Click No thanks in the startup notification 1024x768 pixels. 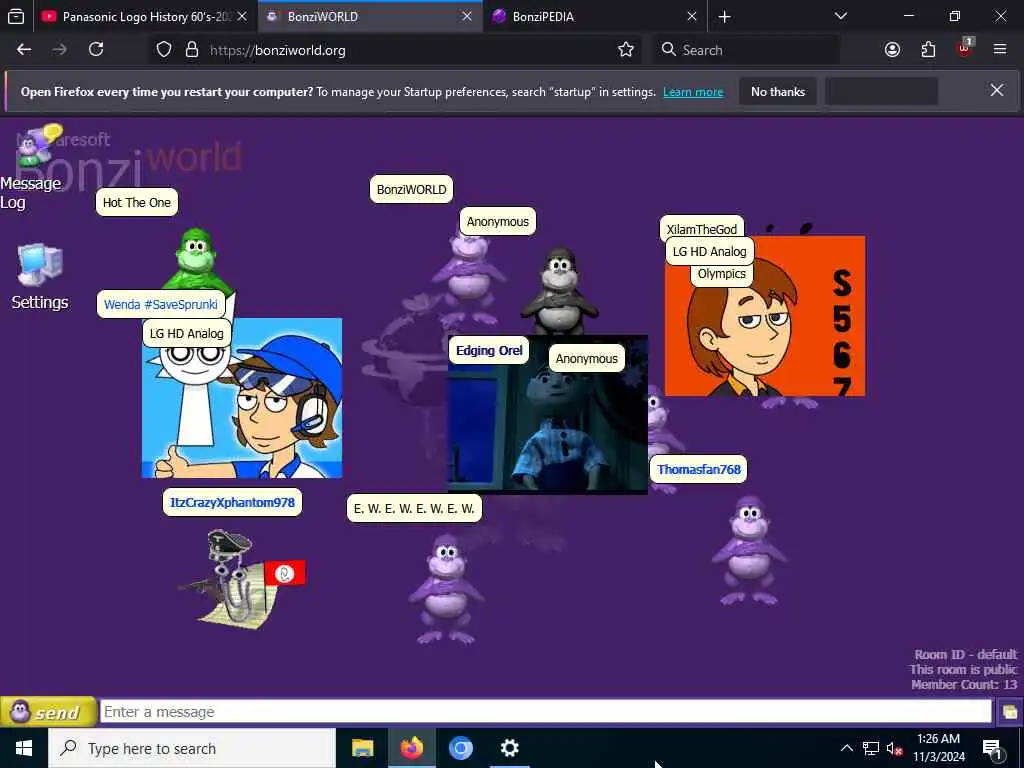(x=778, y=92)
